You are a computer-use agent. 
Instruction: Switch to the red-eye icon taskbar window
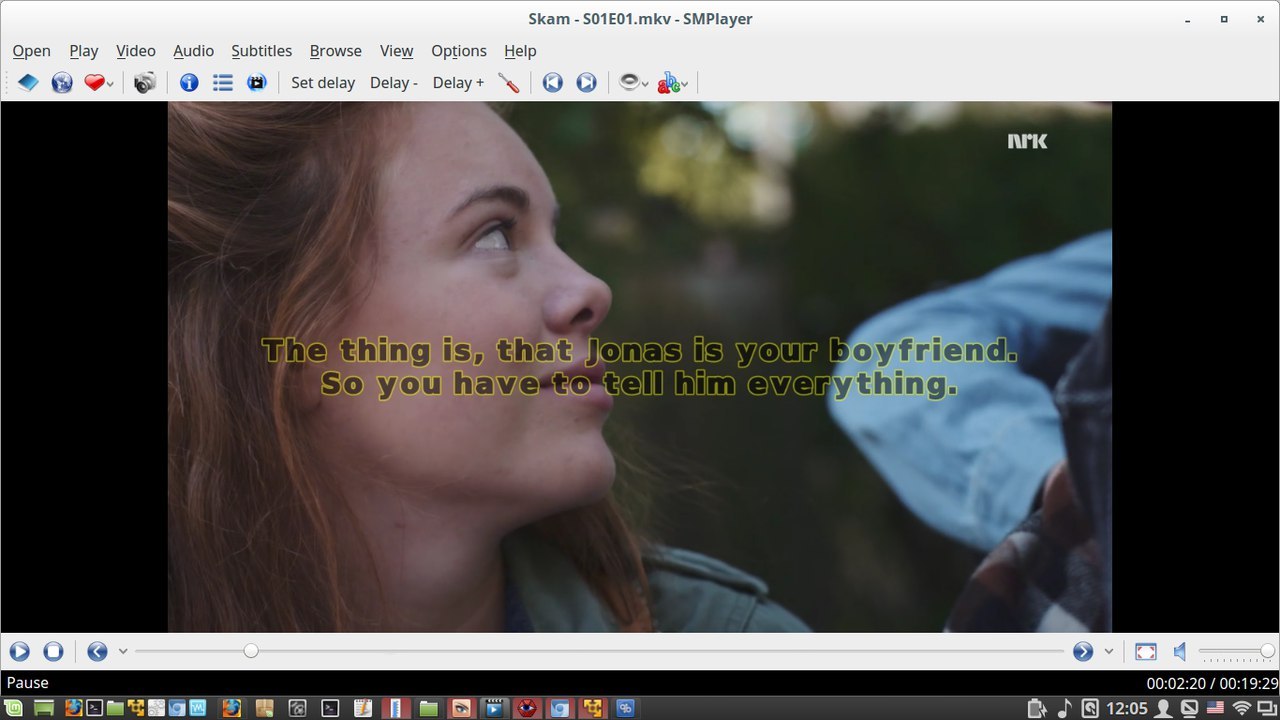coord(527,708)
